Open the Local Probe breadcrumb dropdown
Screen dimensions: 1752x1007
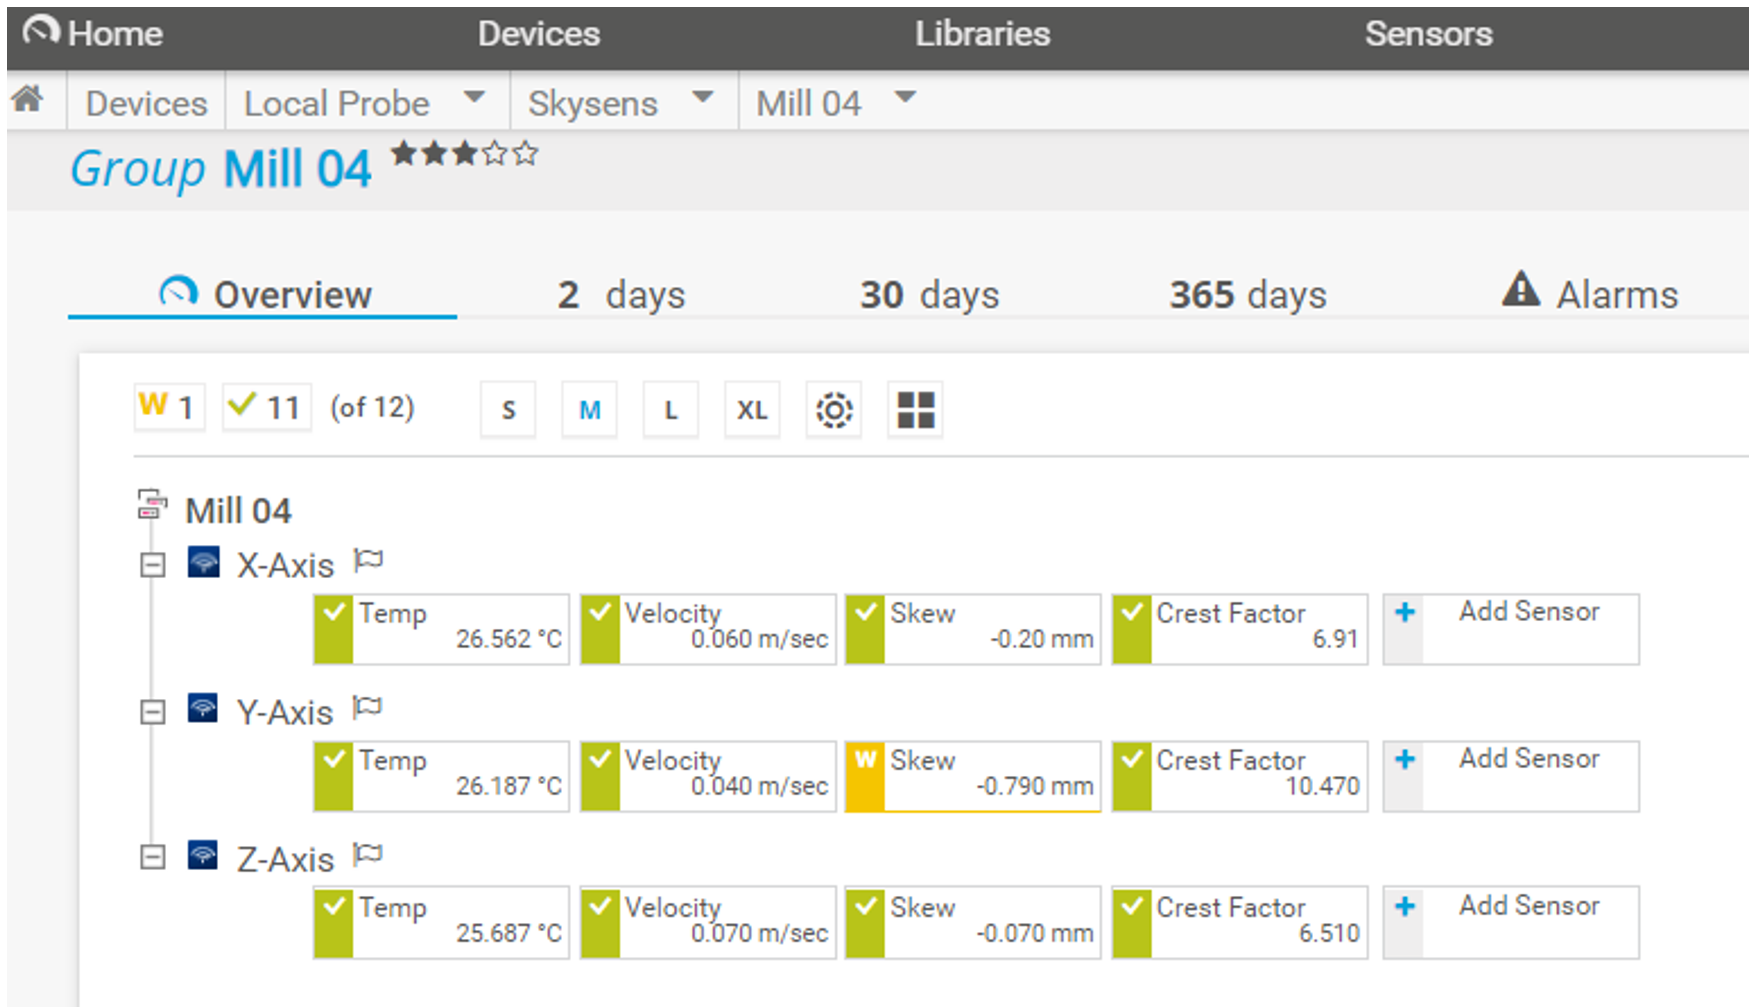pos(475,98)
